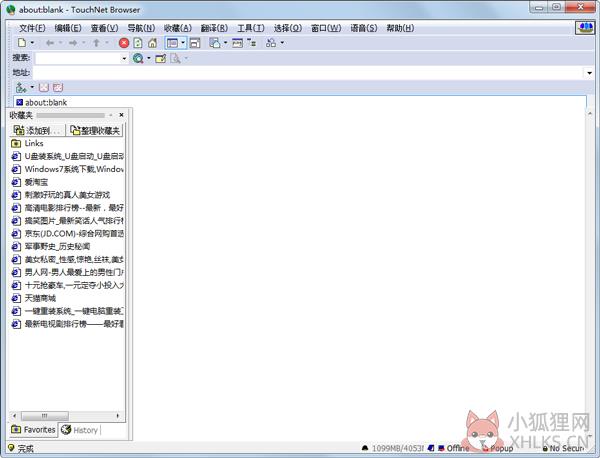
Task: Open the 高清电影排行榜 favorite link
Action: [67, 208]
